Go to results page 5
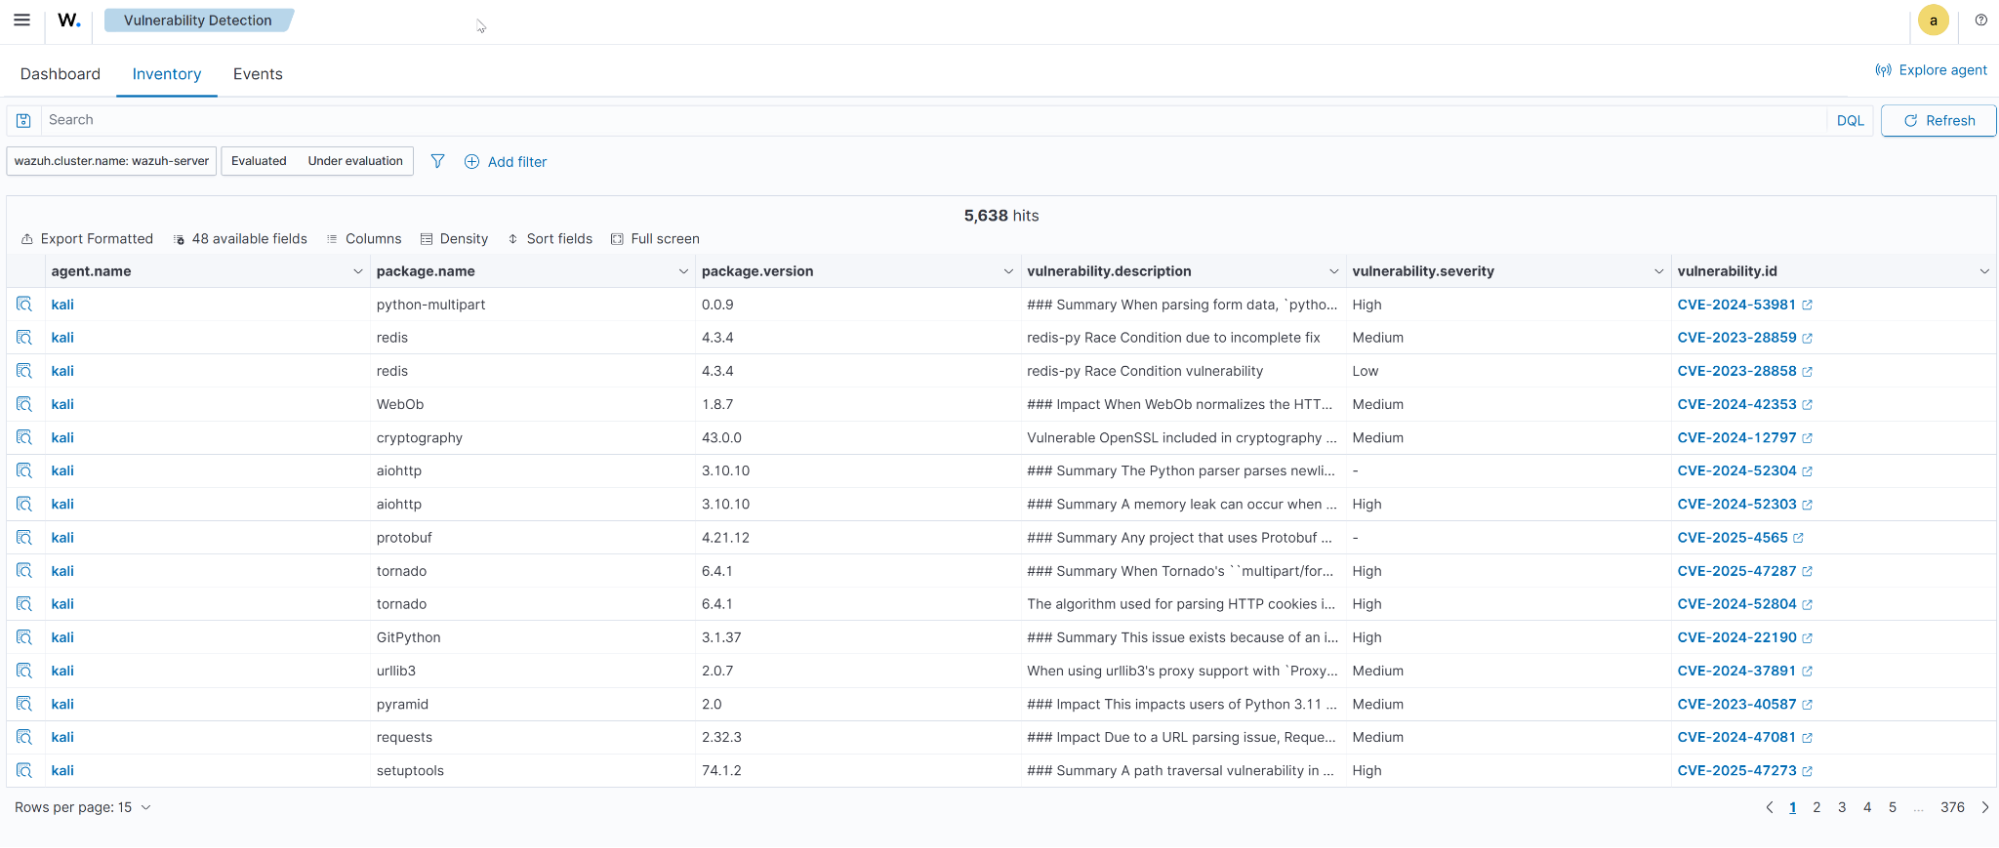Image resolution: width=1999 pixels, height=848 pixels. [x=1892, y=807]
